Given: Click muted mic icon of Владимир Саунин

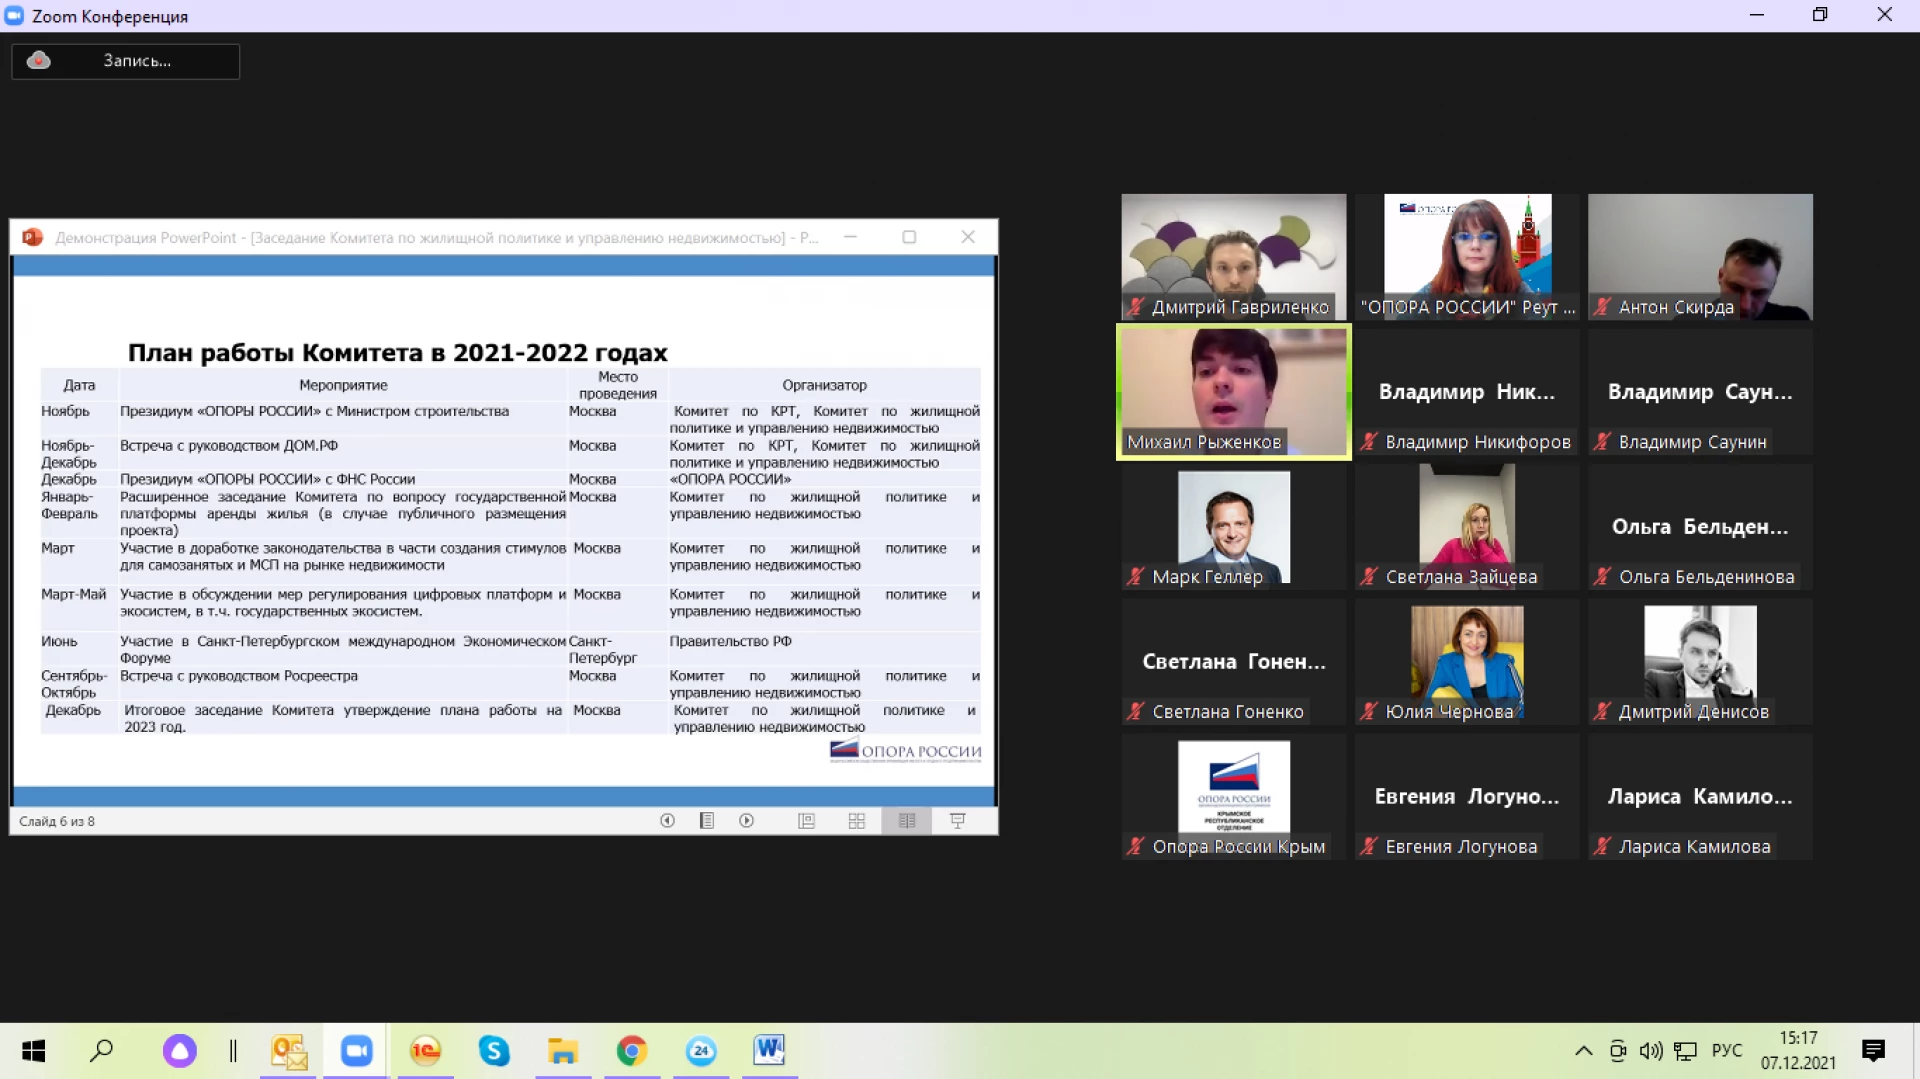Looking at the screenshot, I should [x=1602, y=442].
